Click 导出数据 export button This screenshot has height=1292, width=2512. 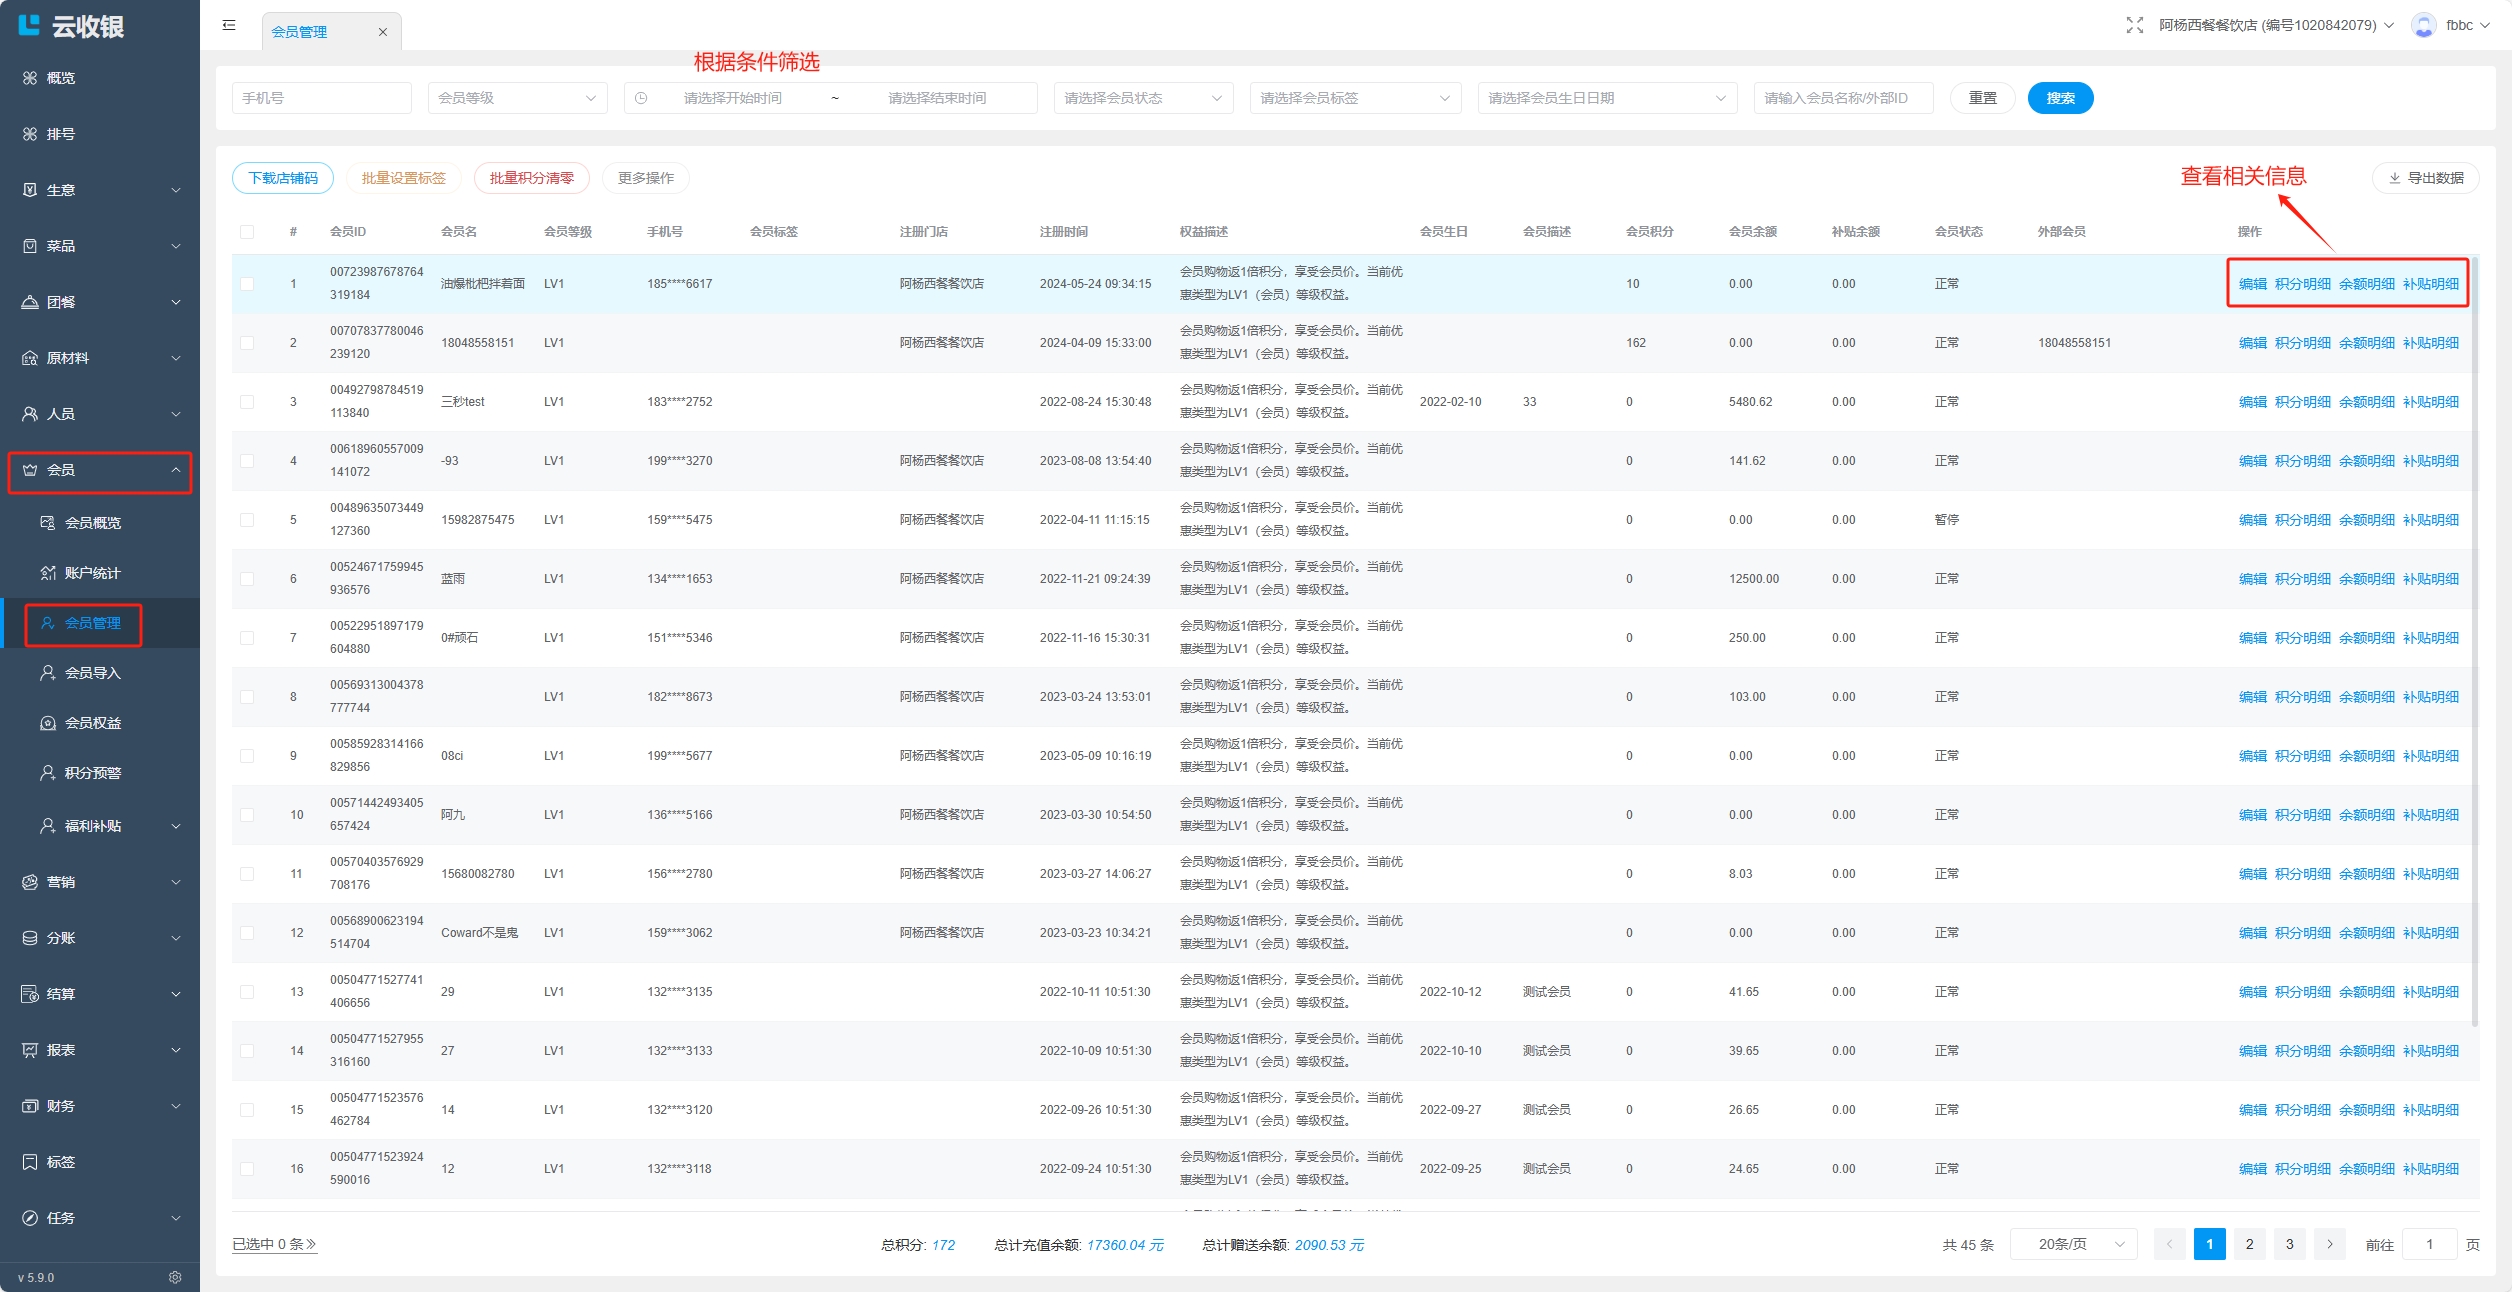pyautogui.click(x=2425, y=178)
